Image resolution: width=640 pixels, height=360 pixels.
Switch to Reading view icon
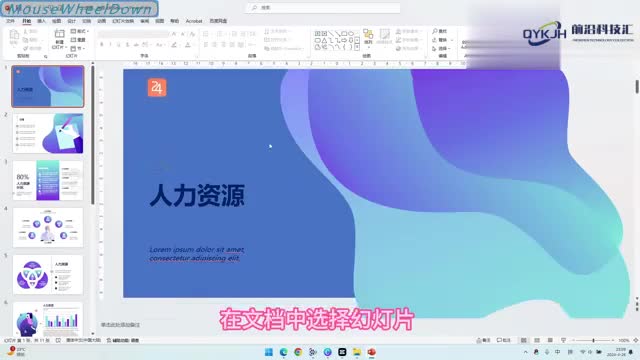pyautogui.click(x=550, y=340)
